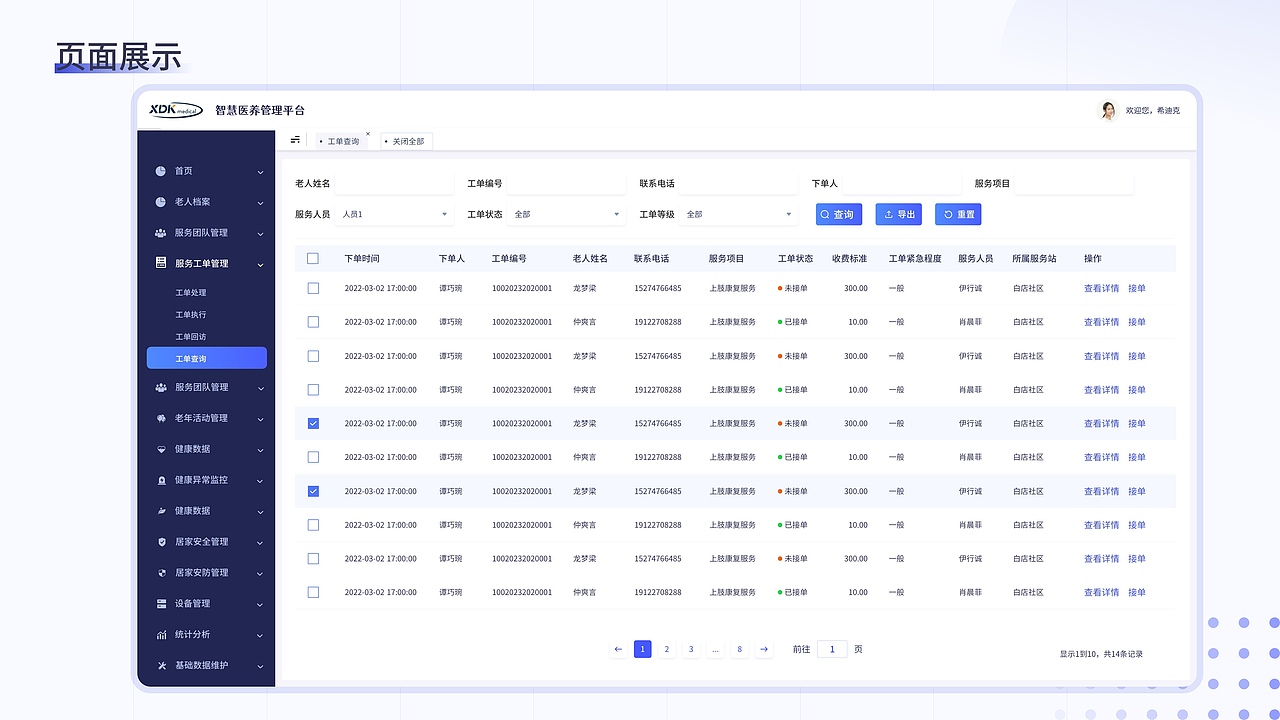Viewport: 1280px width, 720px height.
Task: Click the 居家安全管理 shield icon
Action: click(x=161, y=542)
